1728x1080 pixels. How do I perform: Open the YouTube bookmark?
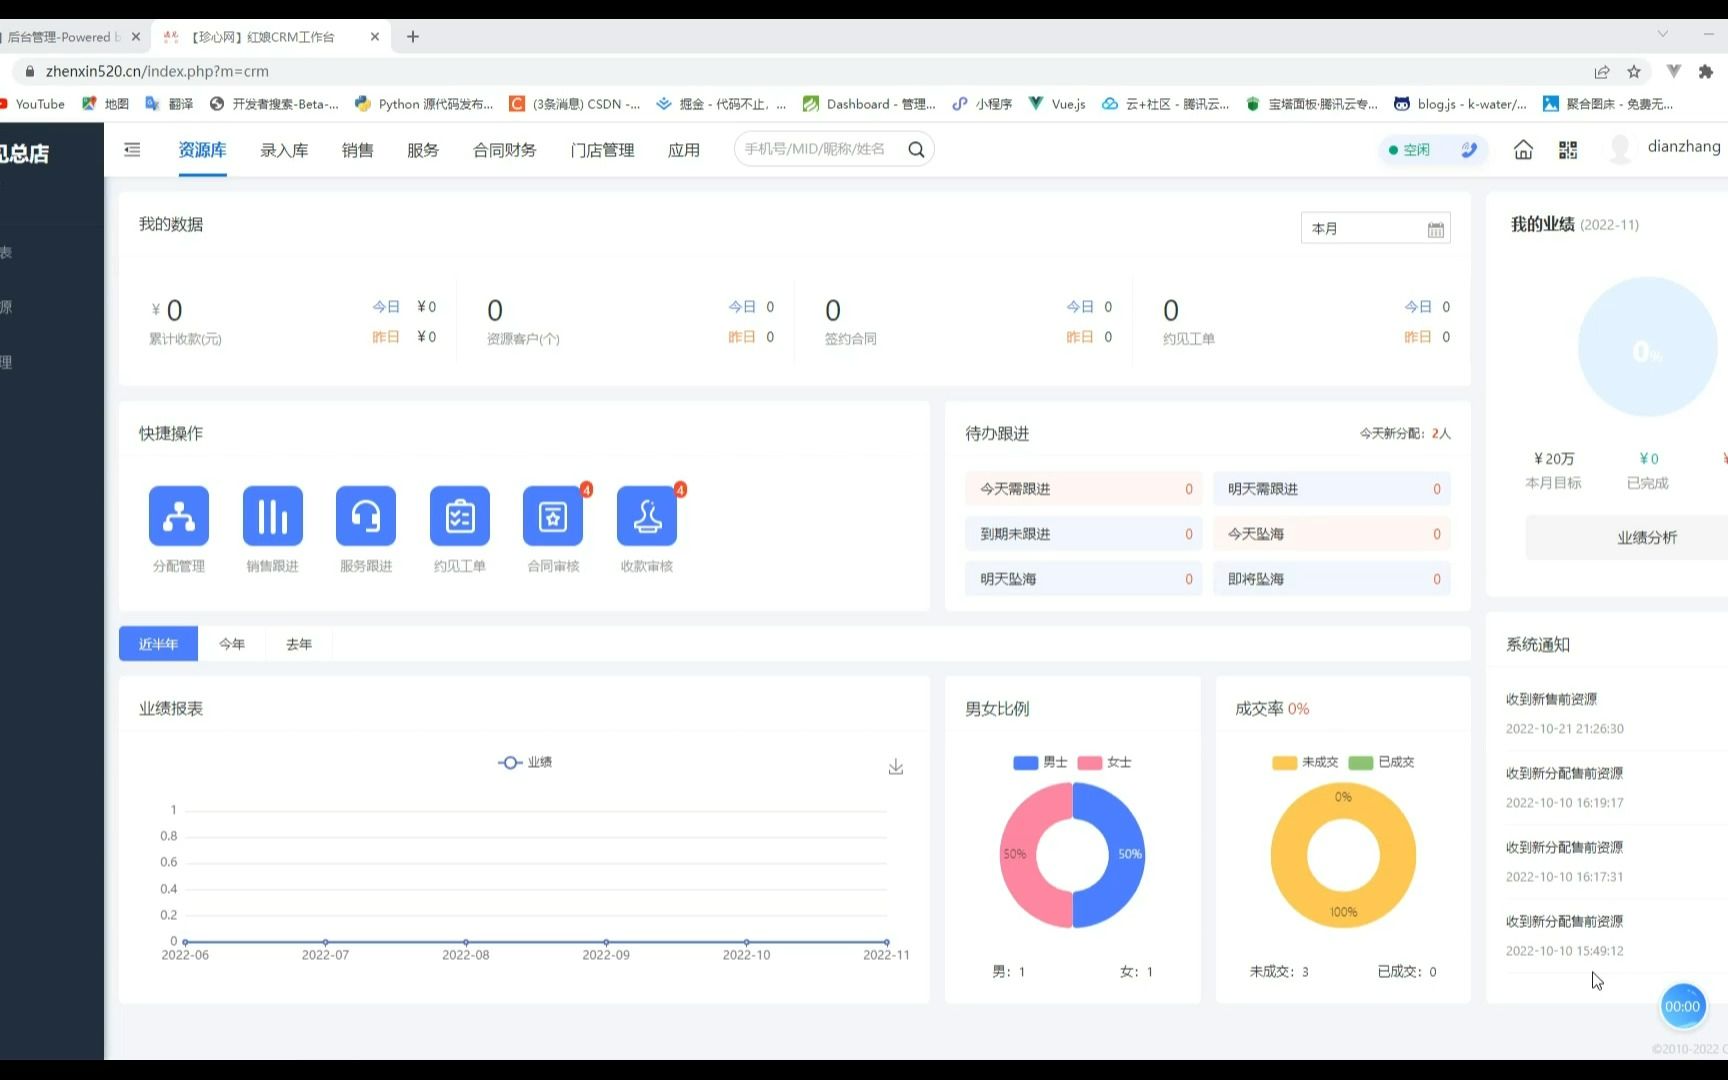[x=33, y=104]
